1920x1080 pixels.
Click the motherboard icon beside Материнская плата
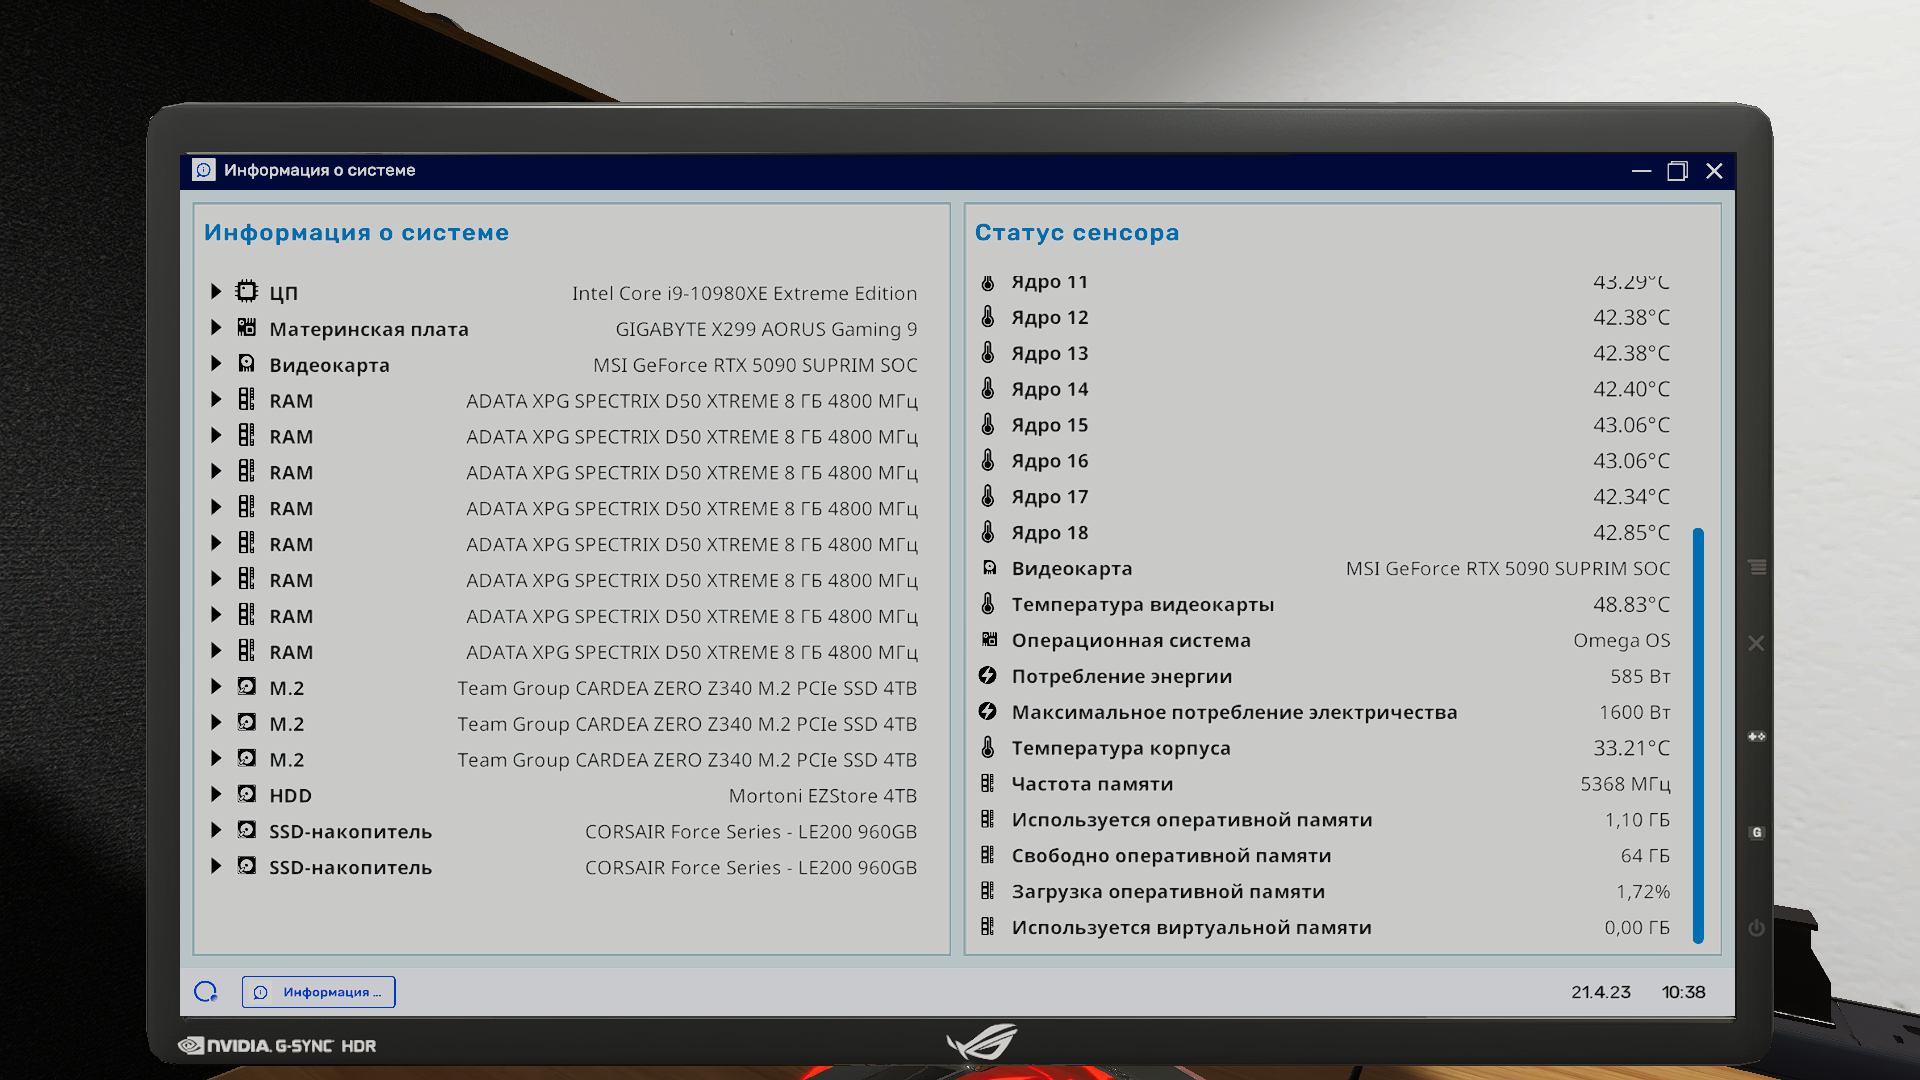coord(247,327)
